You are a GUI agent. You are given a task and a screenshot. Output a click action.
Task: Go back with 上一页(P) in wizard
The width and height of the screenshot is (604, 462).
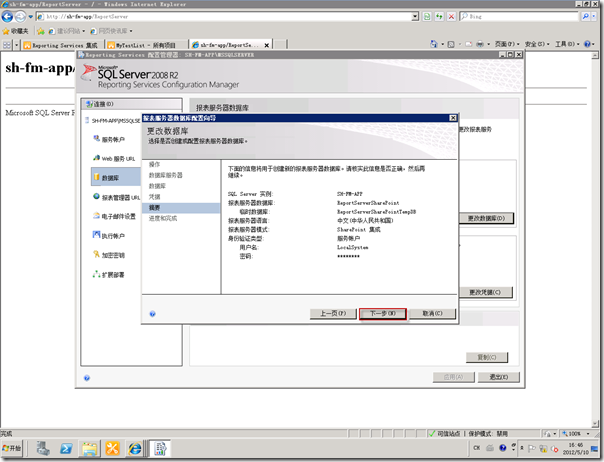click(333, 313)
